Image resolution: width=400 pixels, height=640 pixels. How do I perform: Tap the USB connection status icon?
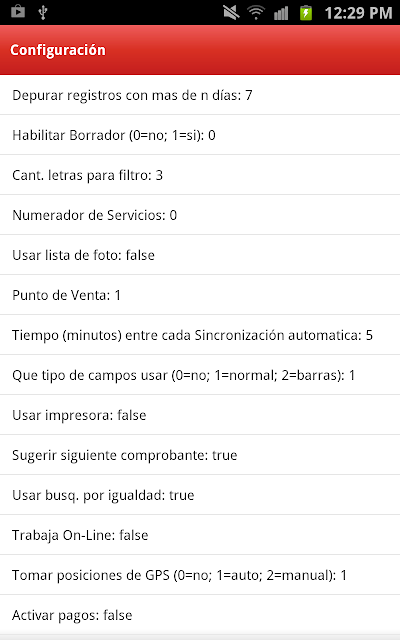click(x=42, y=12)
